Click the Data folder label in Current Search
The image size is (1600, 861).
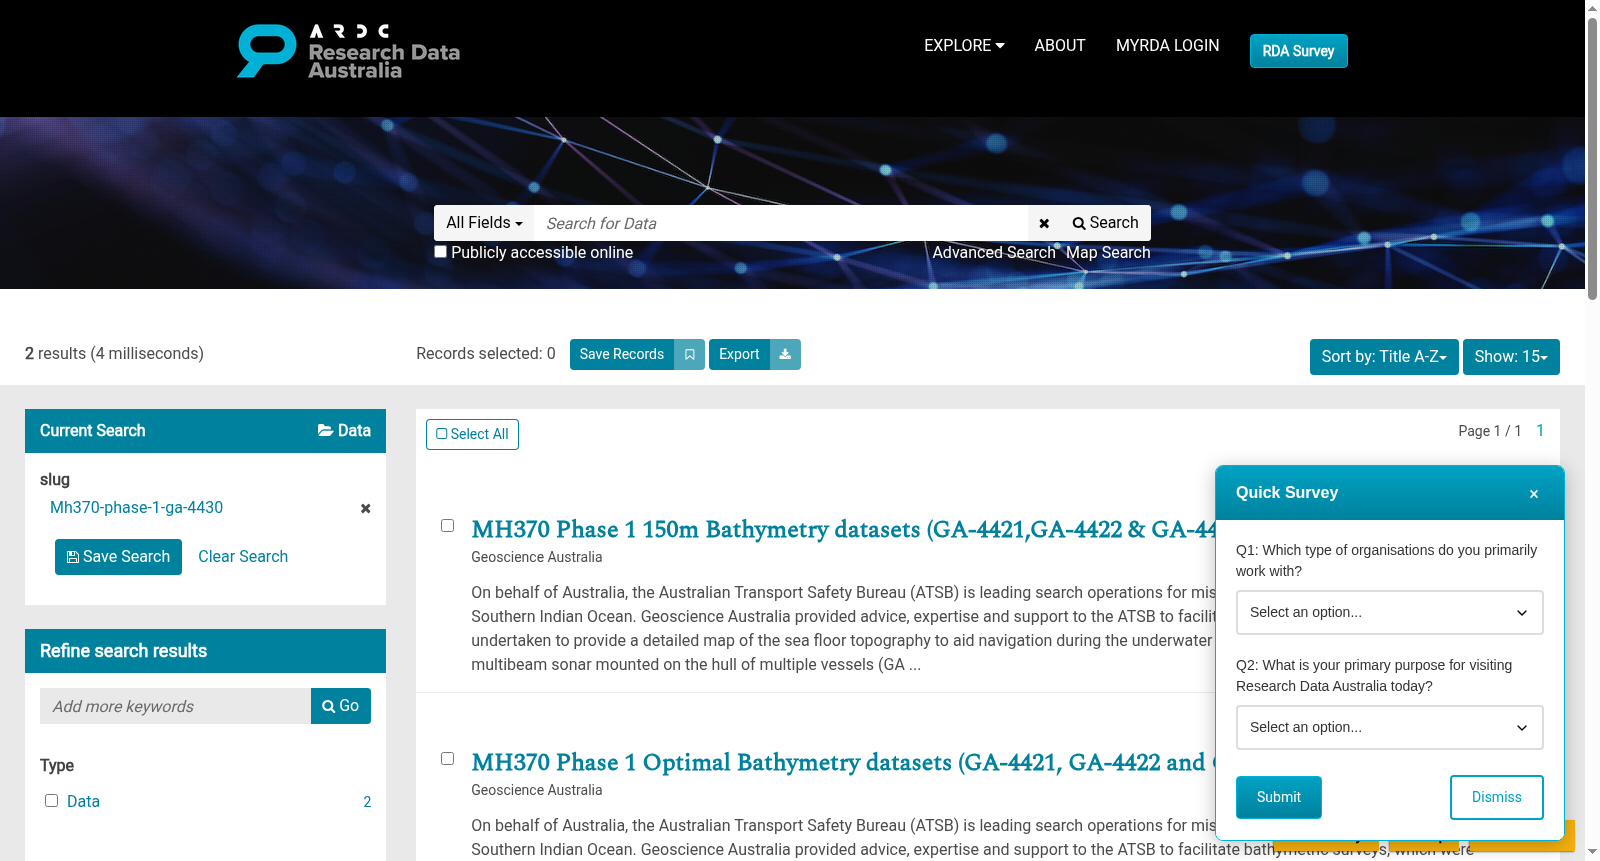tap(344, 430)
